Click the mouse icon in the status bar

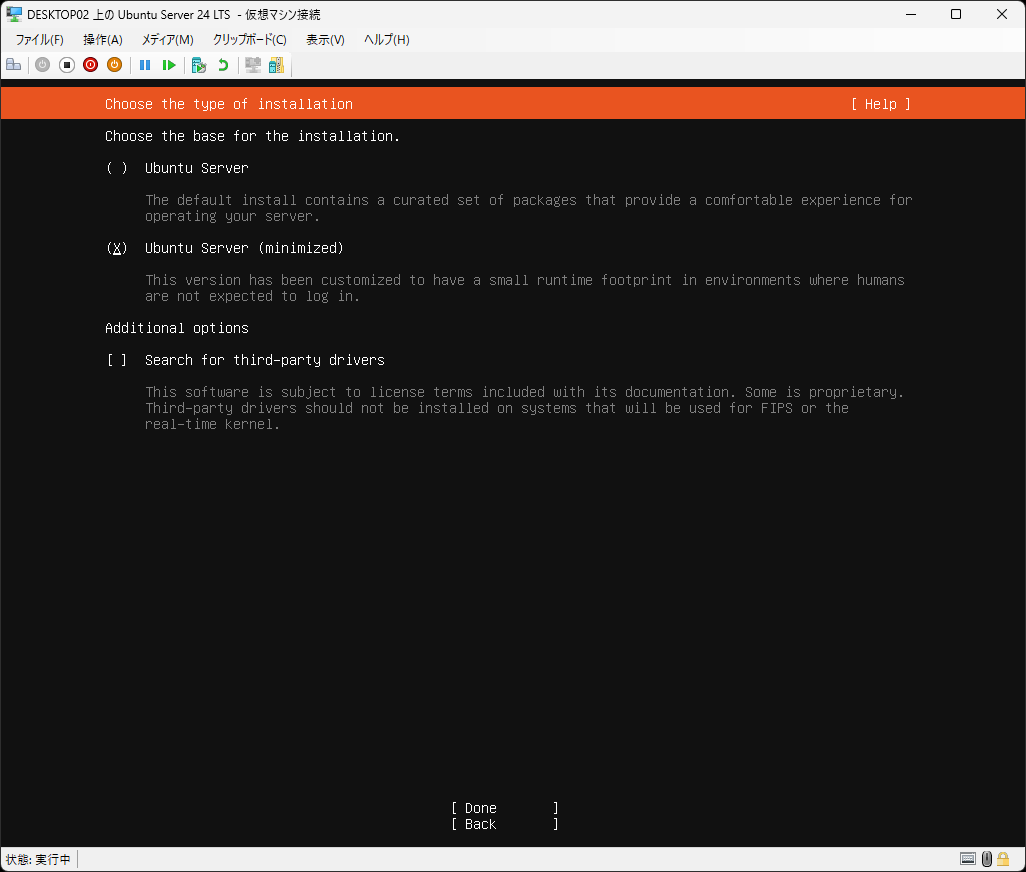(987, 858)
